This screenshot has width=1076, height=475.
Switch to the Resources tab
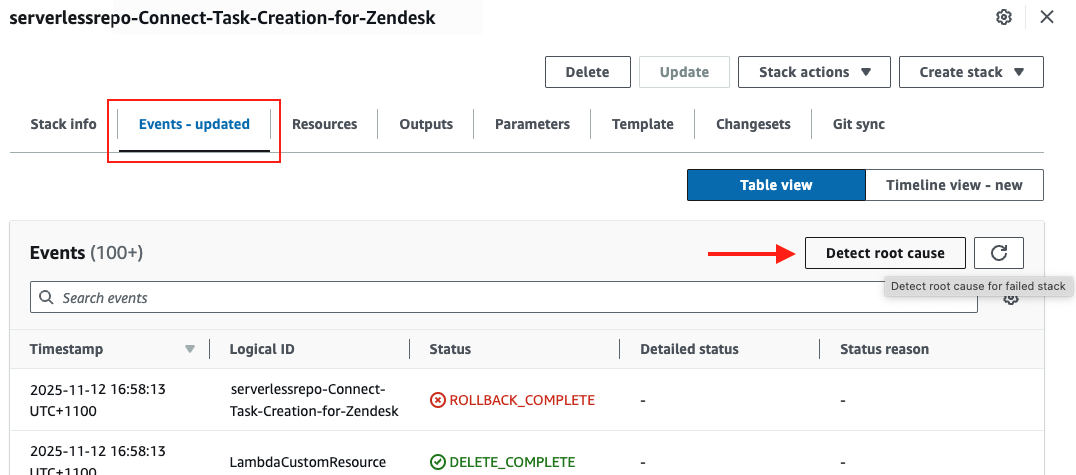[x=324, y=124]
